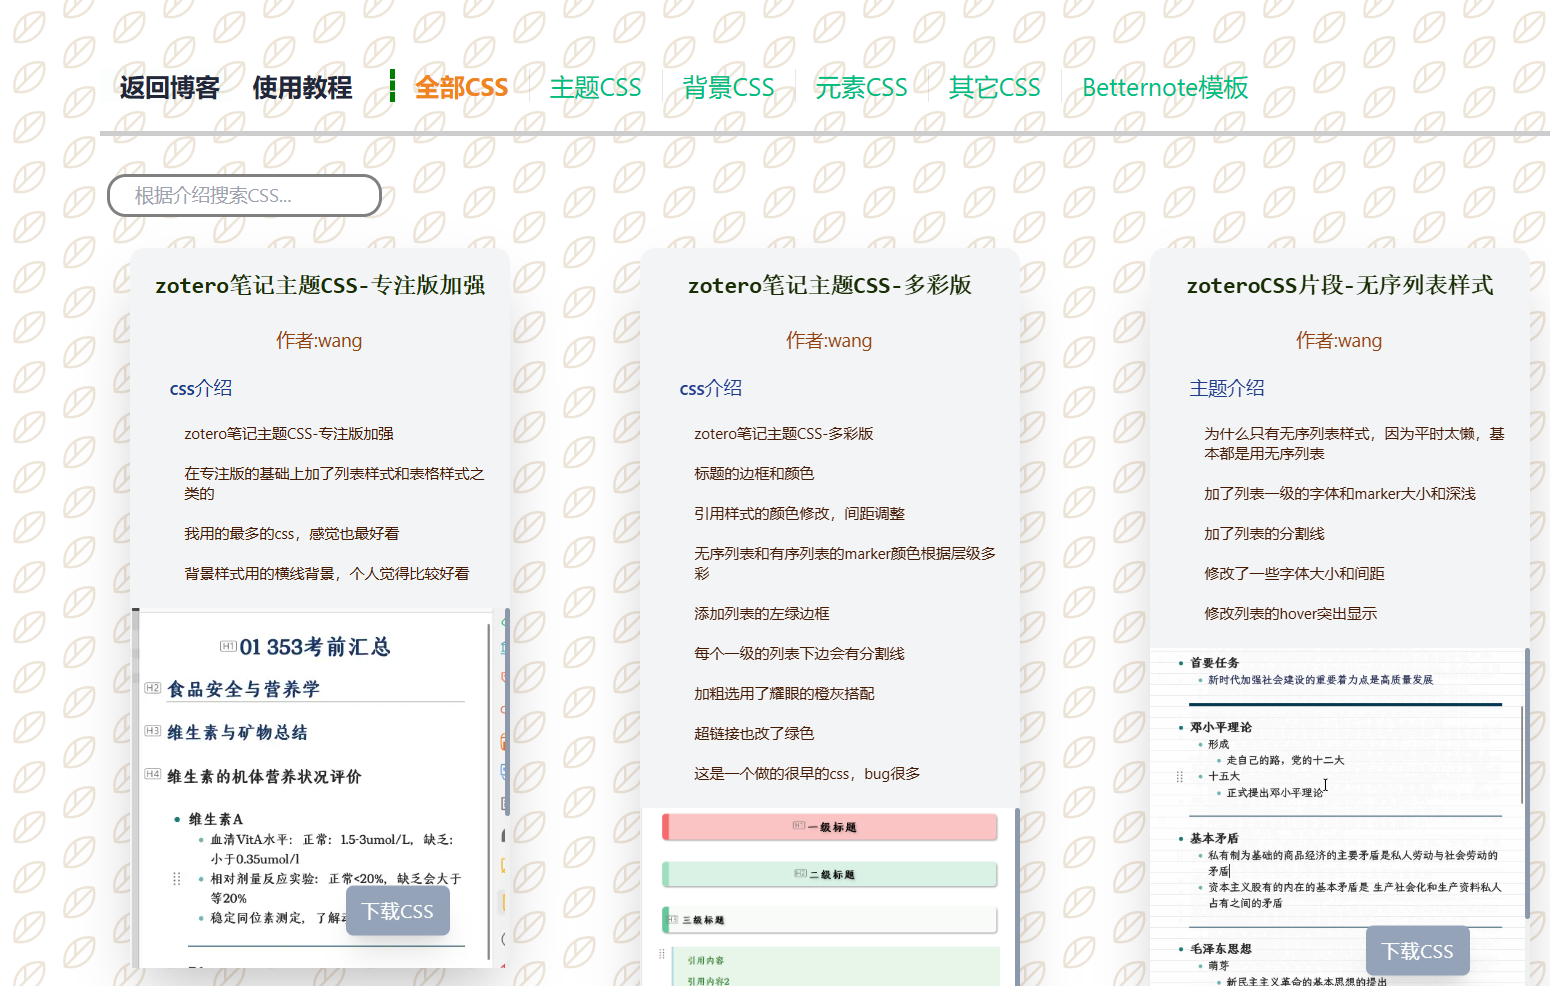The height and width of the screenshot is (986, 1550).
Task: Click the 主题介绍 heading
Action: (x=1227, y=388)
